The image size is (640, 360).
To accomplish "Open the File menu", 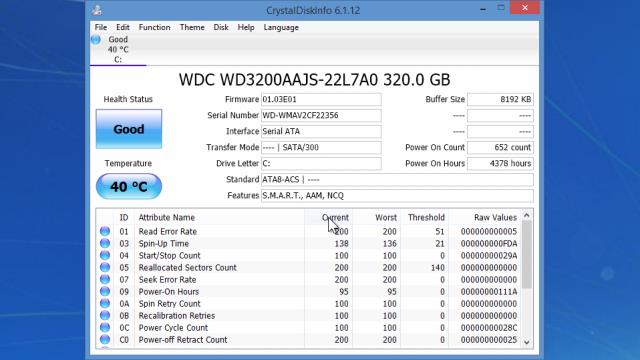I will tap(101, 27).
